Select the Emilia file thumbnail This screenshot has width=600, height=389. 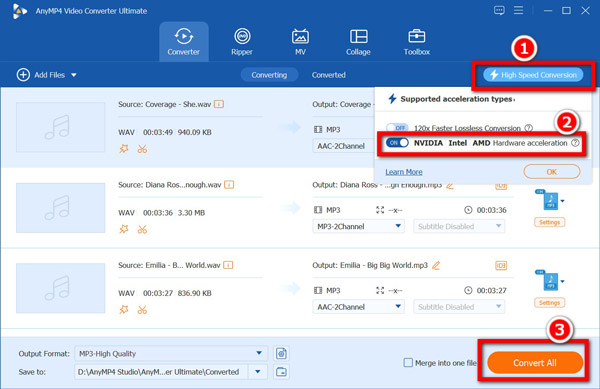click(60, 288)
